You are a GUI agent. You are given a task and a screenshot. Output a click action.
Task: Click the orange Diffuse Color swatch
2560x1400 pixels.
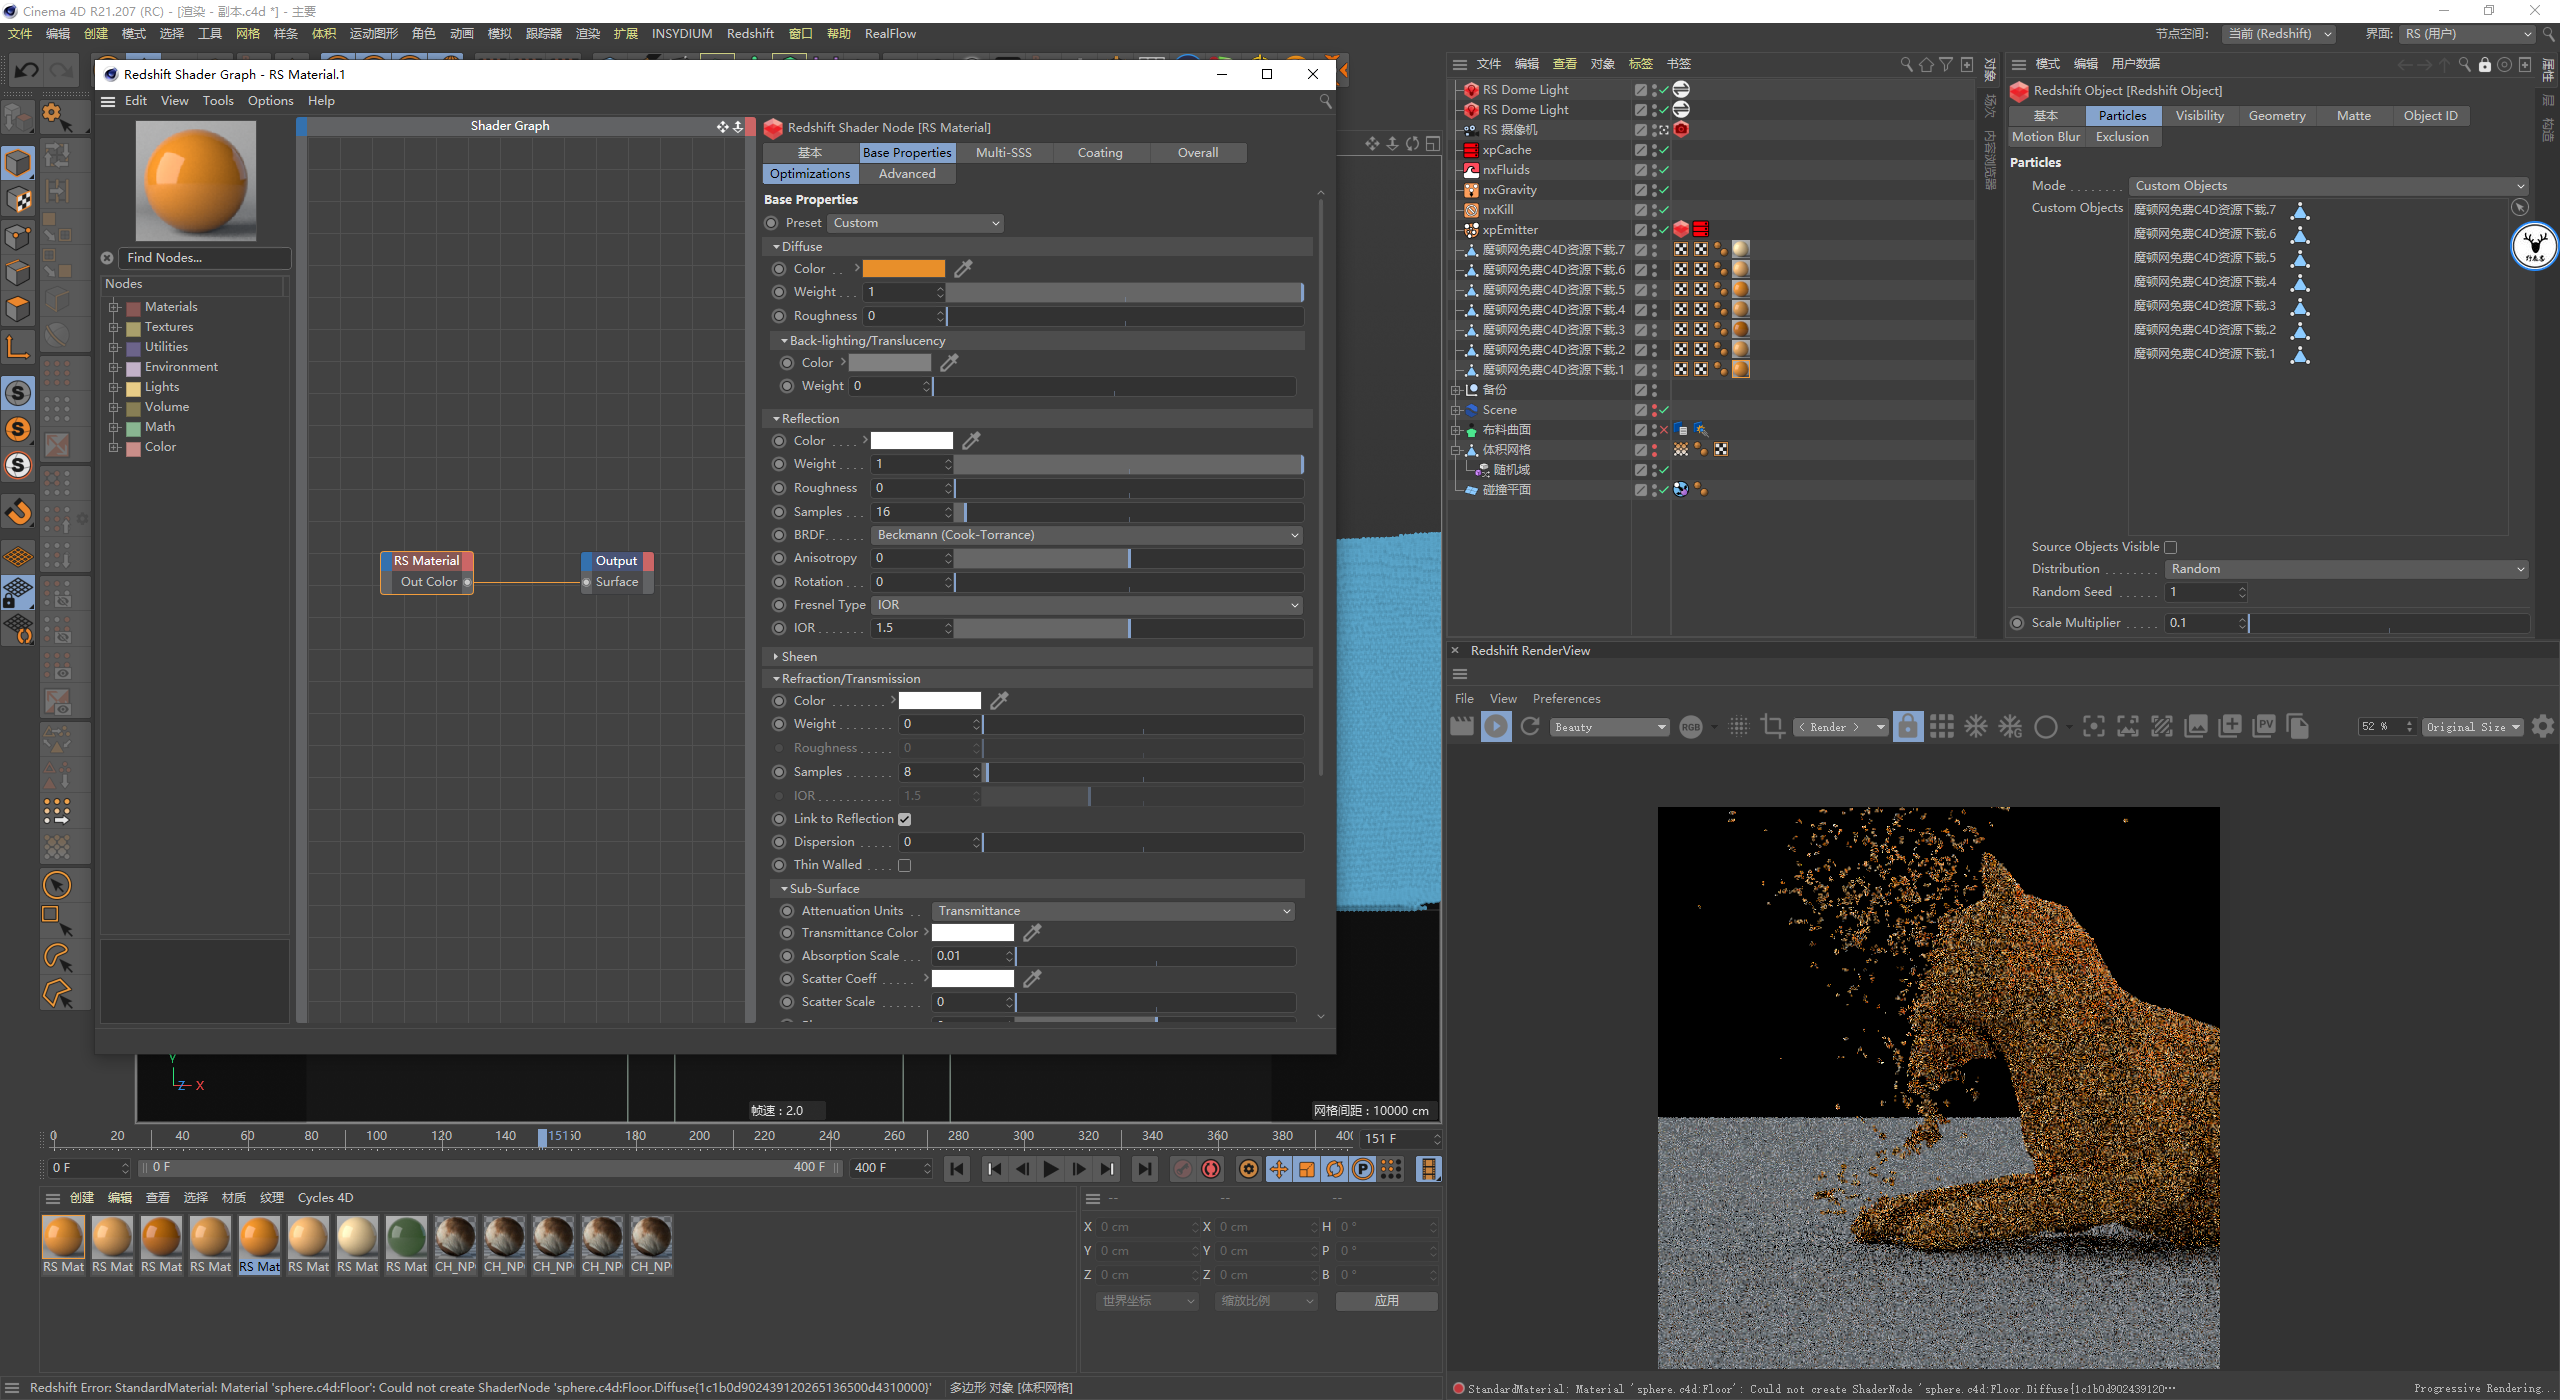pos(903,269)
